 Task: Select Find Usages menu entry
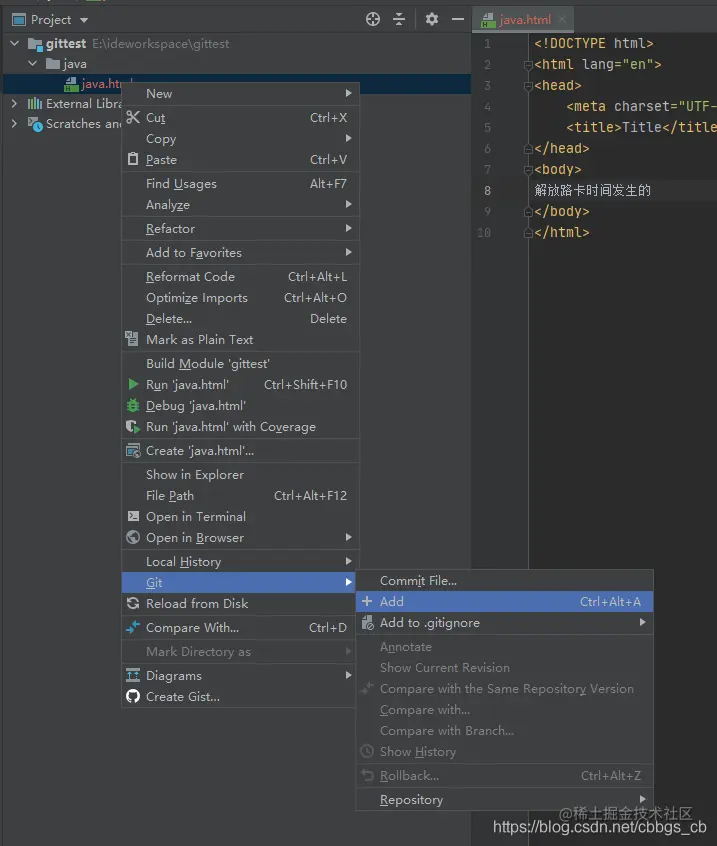(241, 183)
